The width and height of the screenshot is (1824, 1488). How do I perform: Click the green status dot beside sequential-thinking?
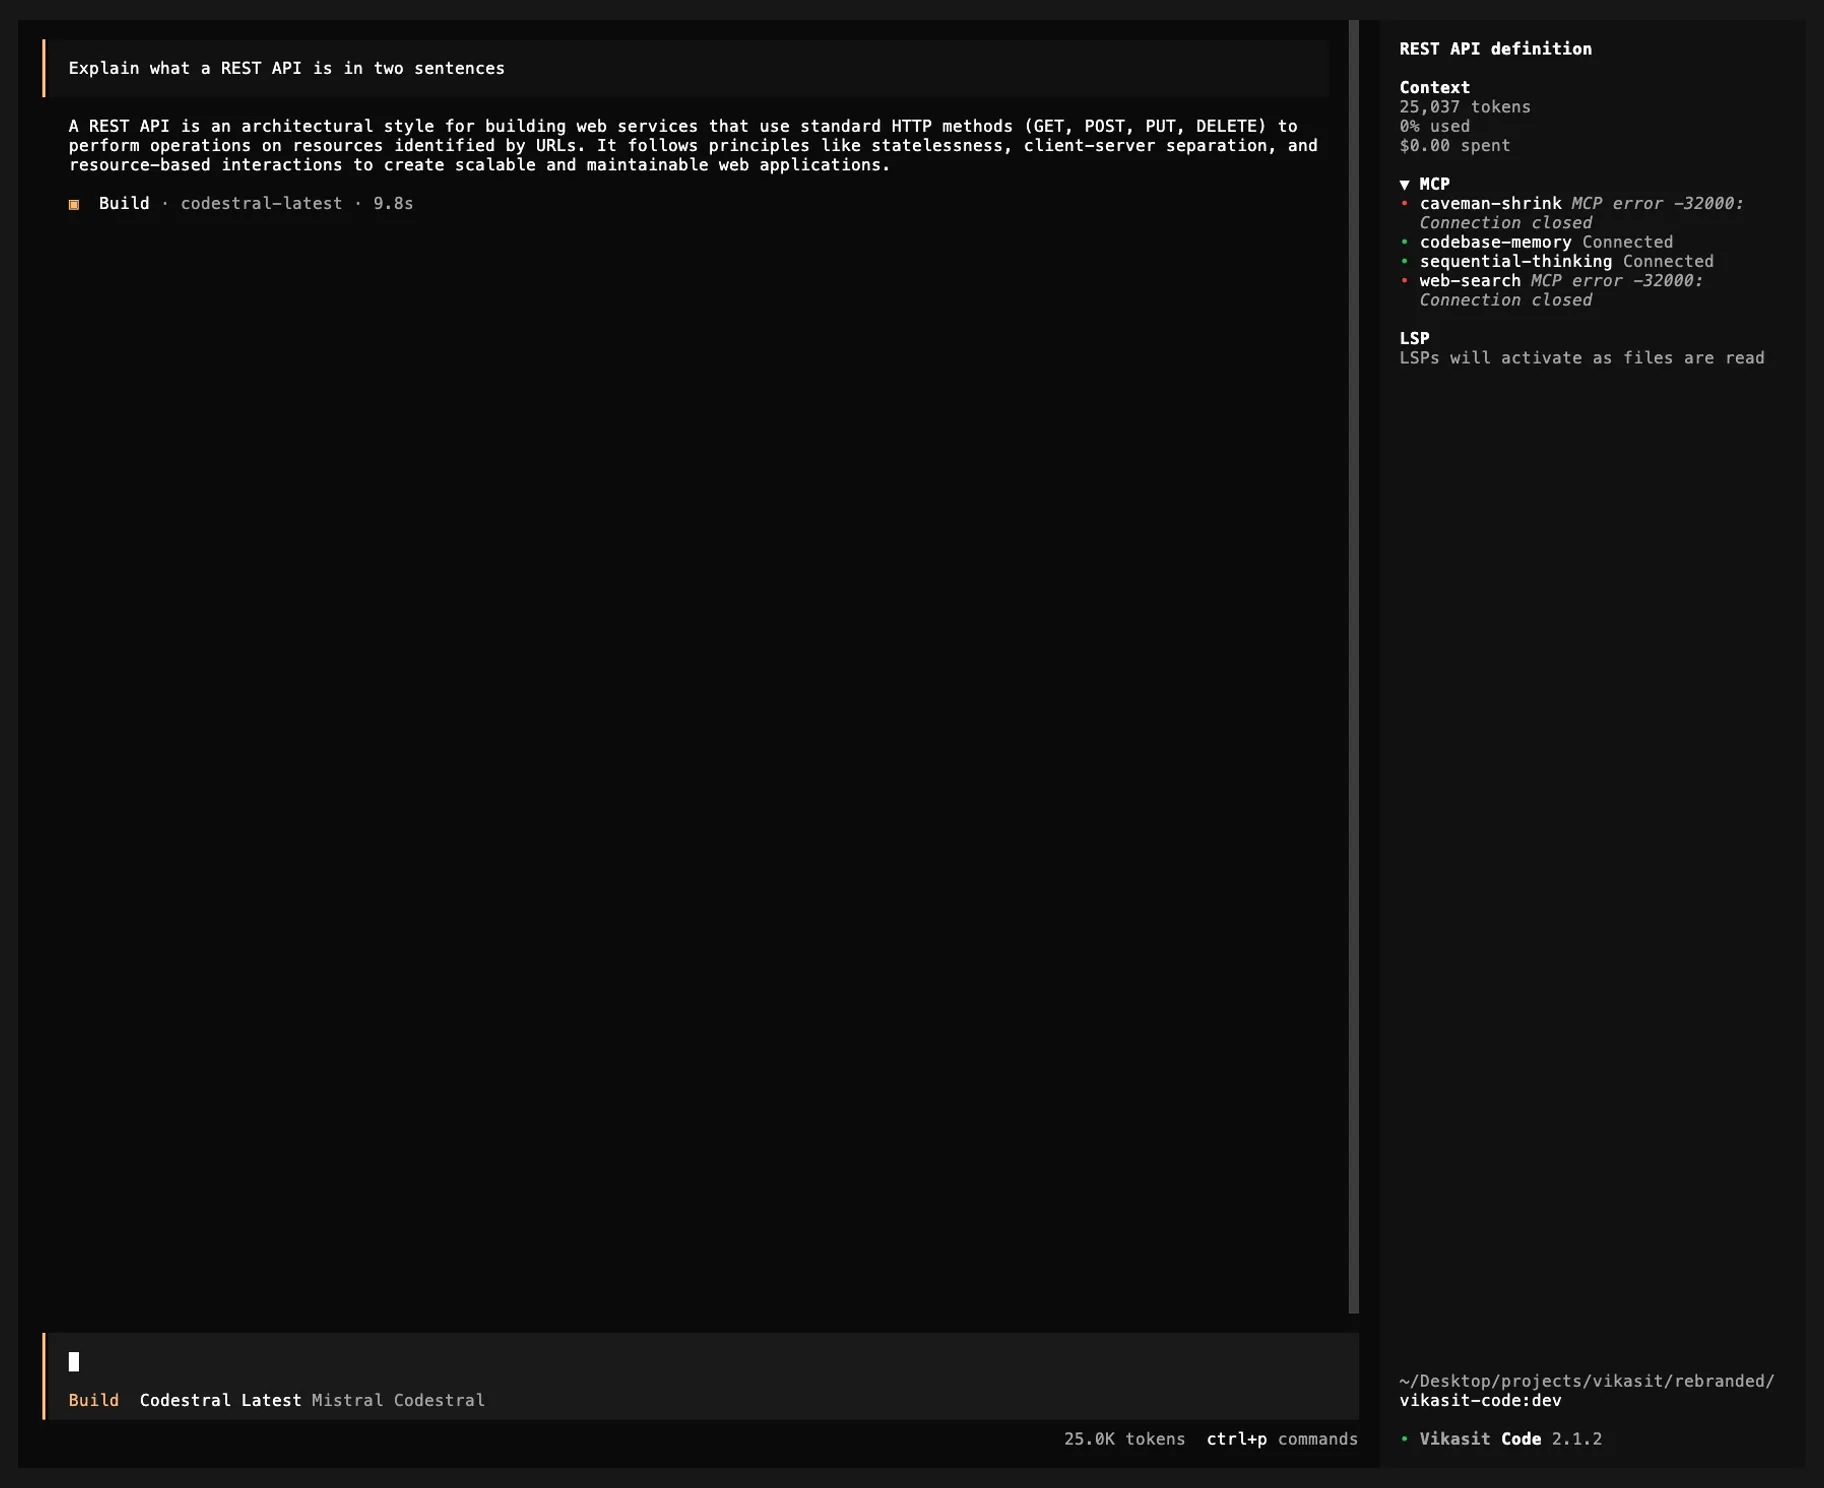pyautogui.click(x=1404, y=261)
